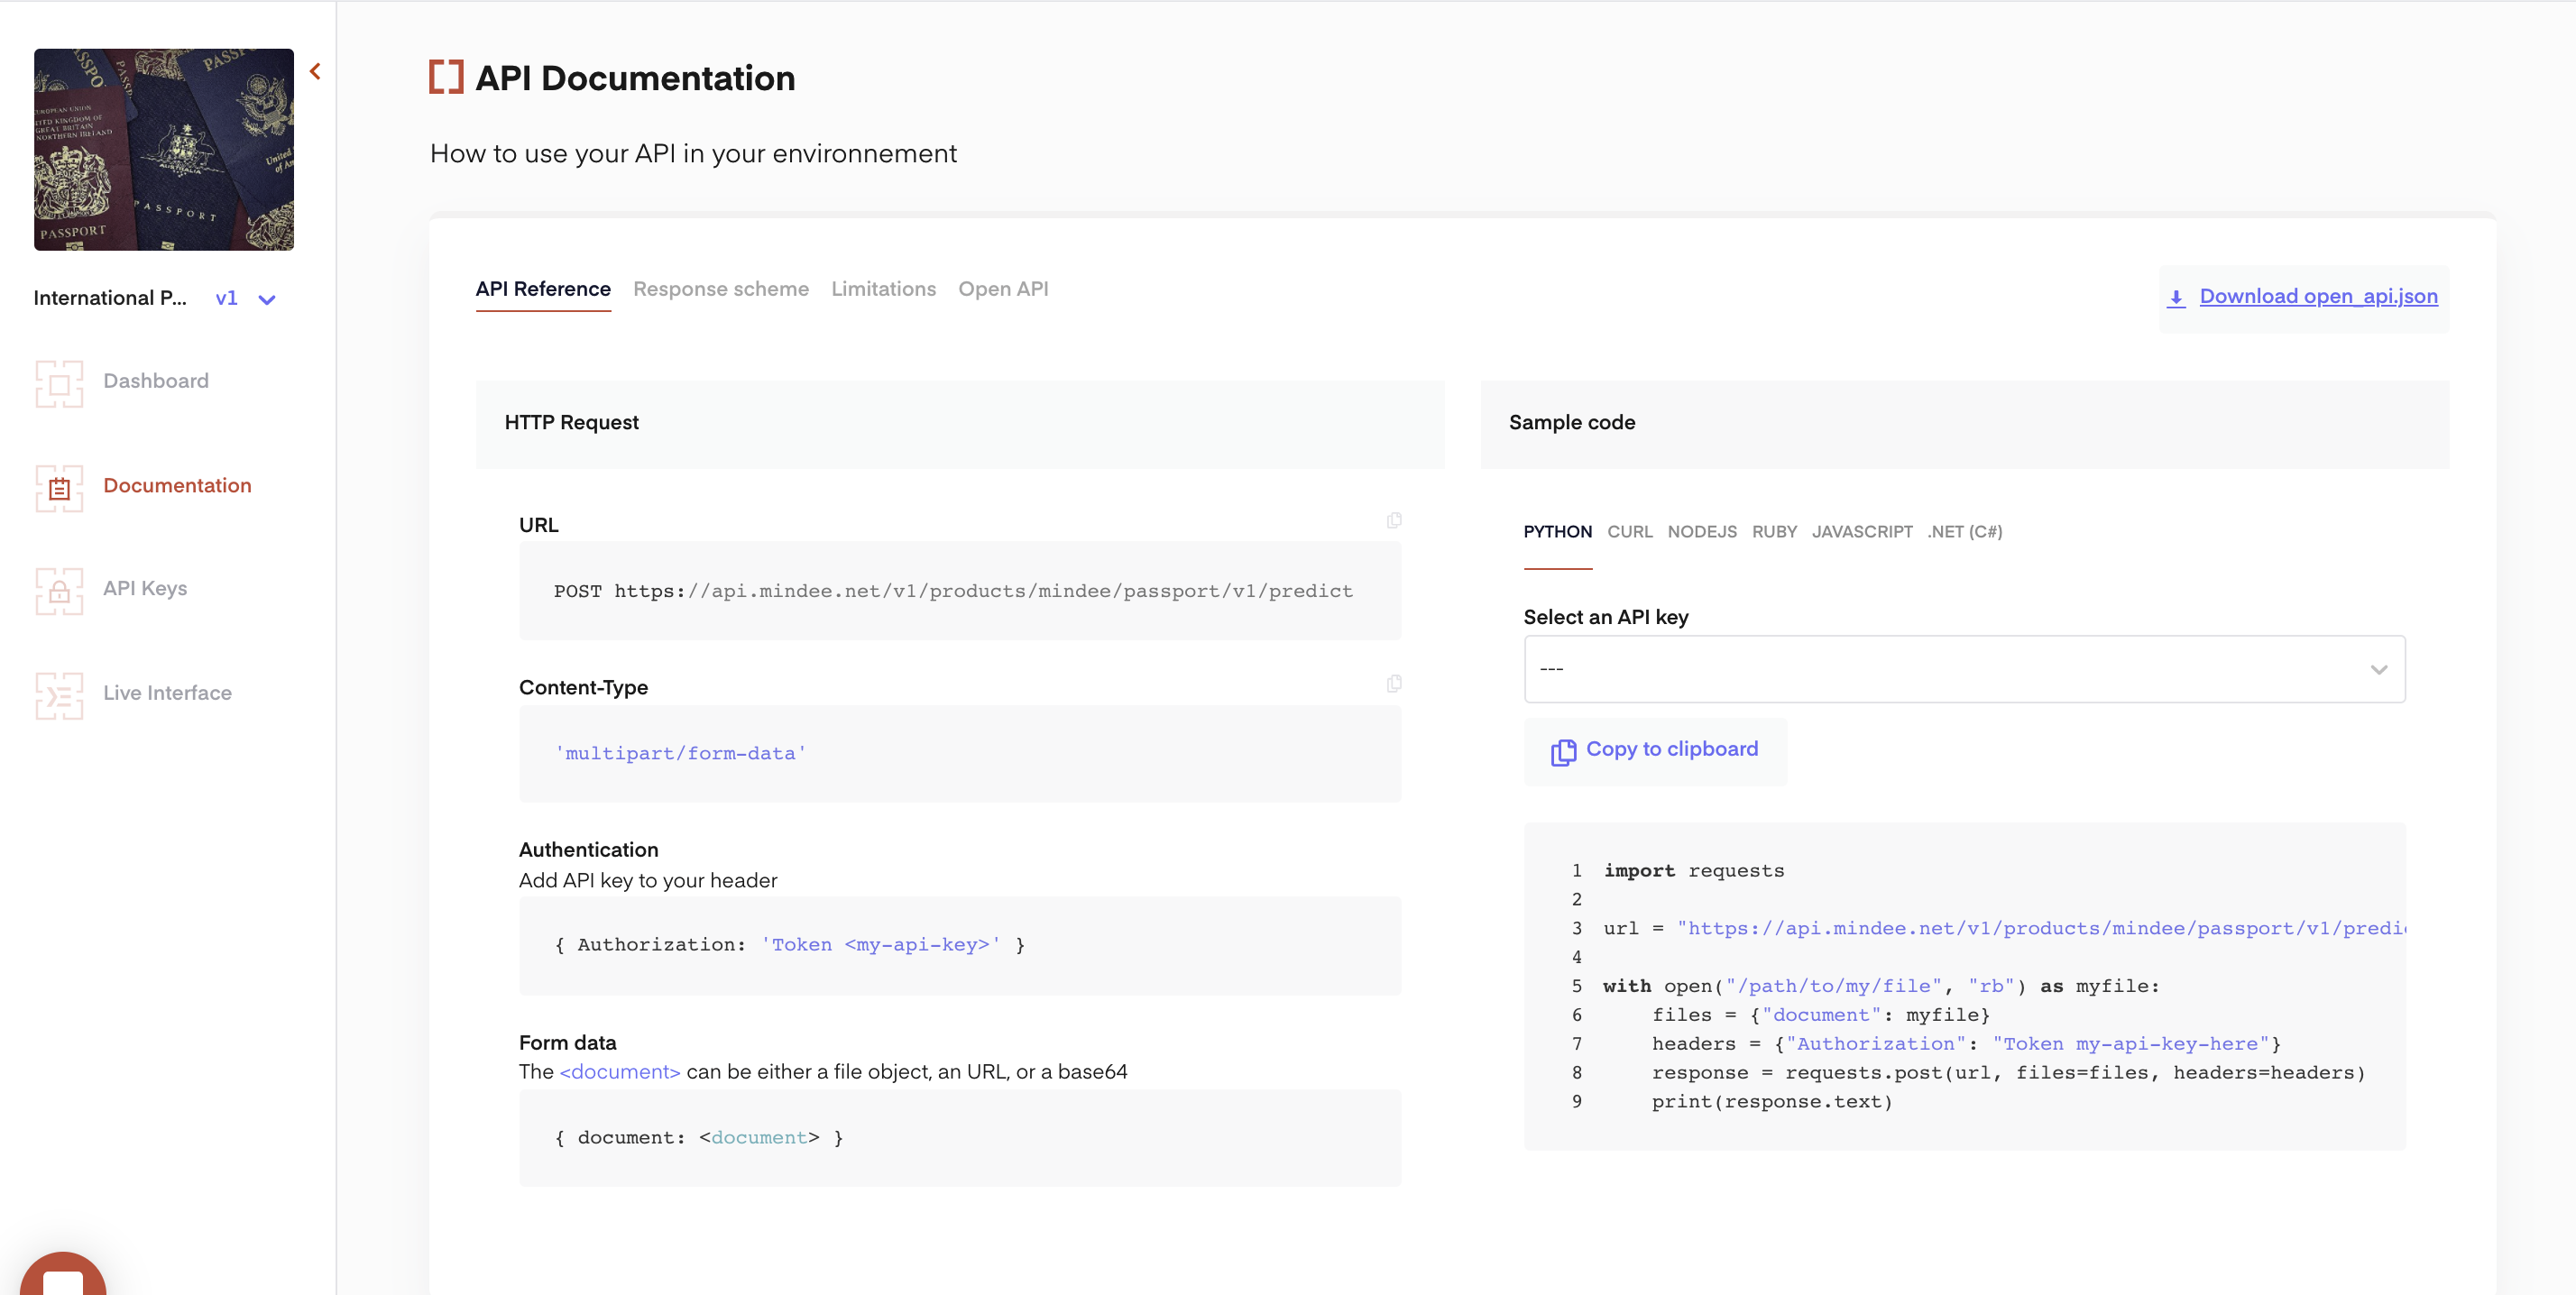
Task: Click the Documentation clipboard icon
Action: tap(59, 488)
